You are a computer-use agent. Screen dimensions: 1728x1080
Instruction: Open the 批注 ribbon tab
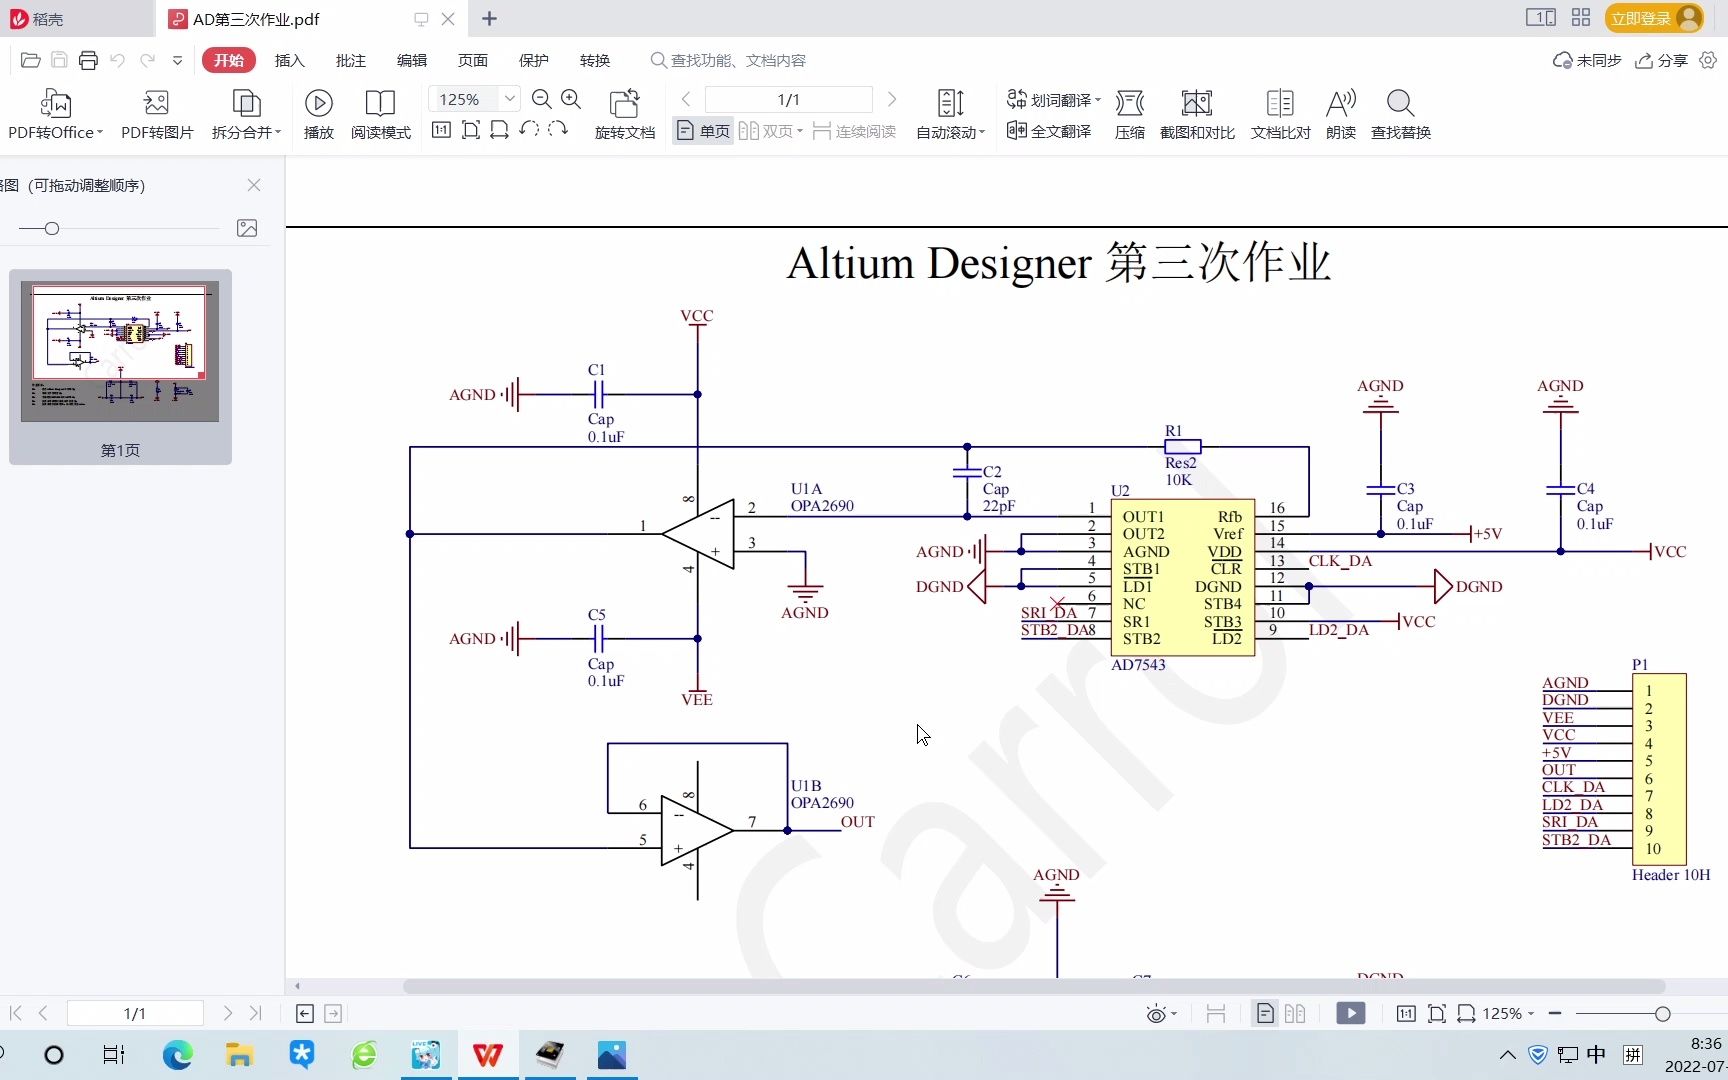(350, 60)
